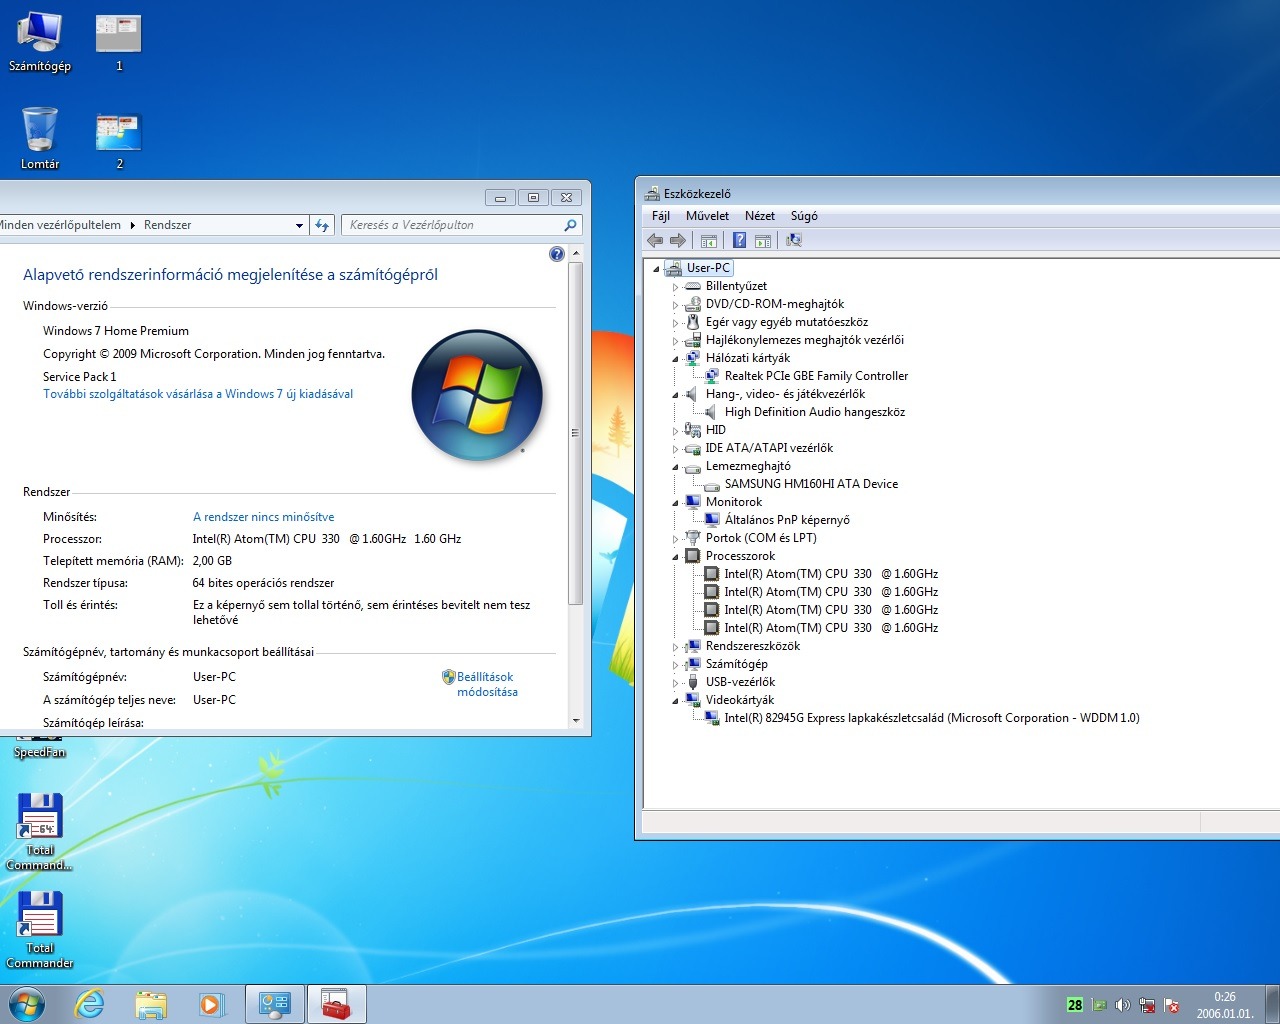Click the search magnifier in Vezérlőpult search box
Screen dimensions: 1280x1024
[x=570, y=225]
